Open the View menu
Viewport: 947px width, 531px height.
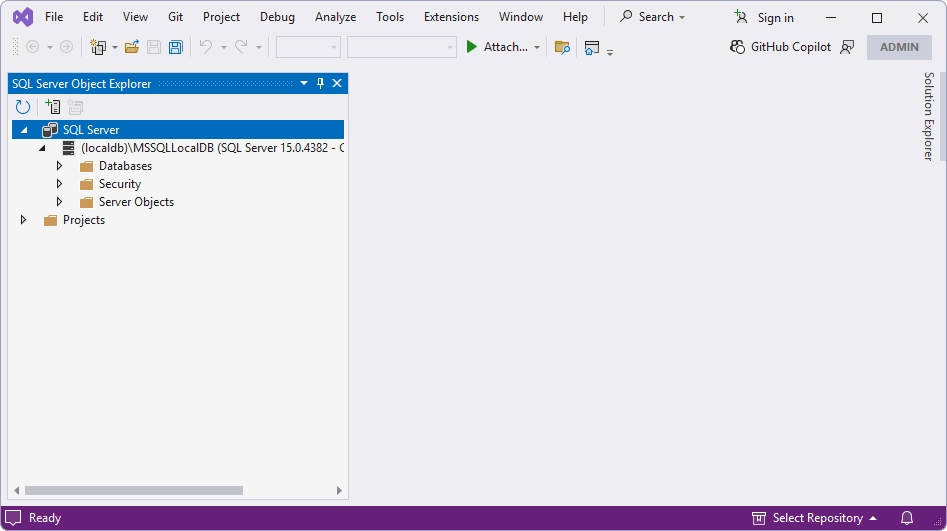(135, 17)
